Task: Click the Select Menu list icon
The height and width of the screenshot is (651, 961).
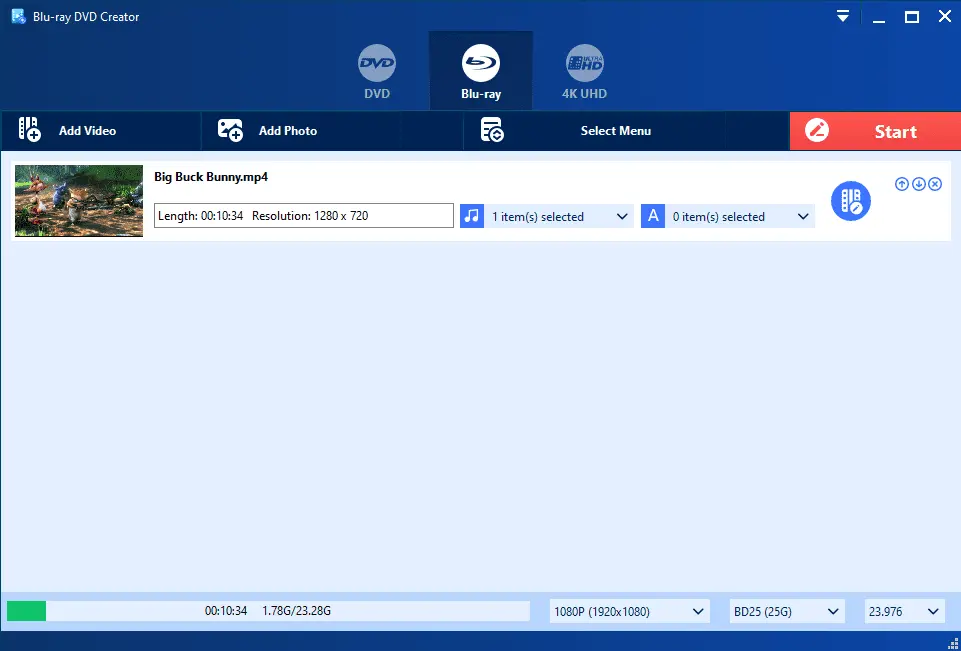Action: (491, 130)
